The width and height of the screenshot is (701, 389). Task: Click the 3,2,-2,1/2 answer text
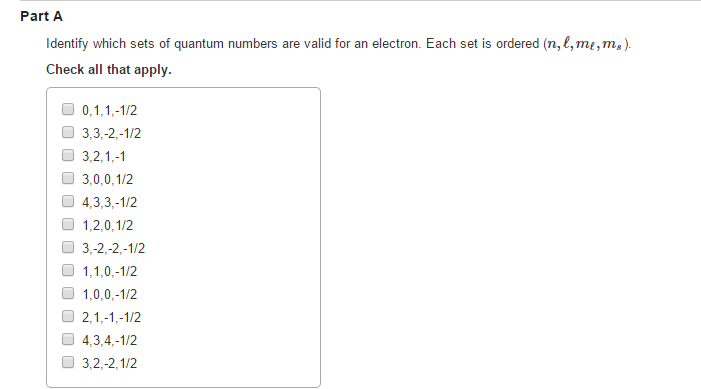pyautogui.click(x=110, y=363)
